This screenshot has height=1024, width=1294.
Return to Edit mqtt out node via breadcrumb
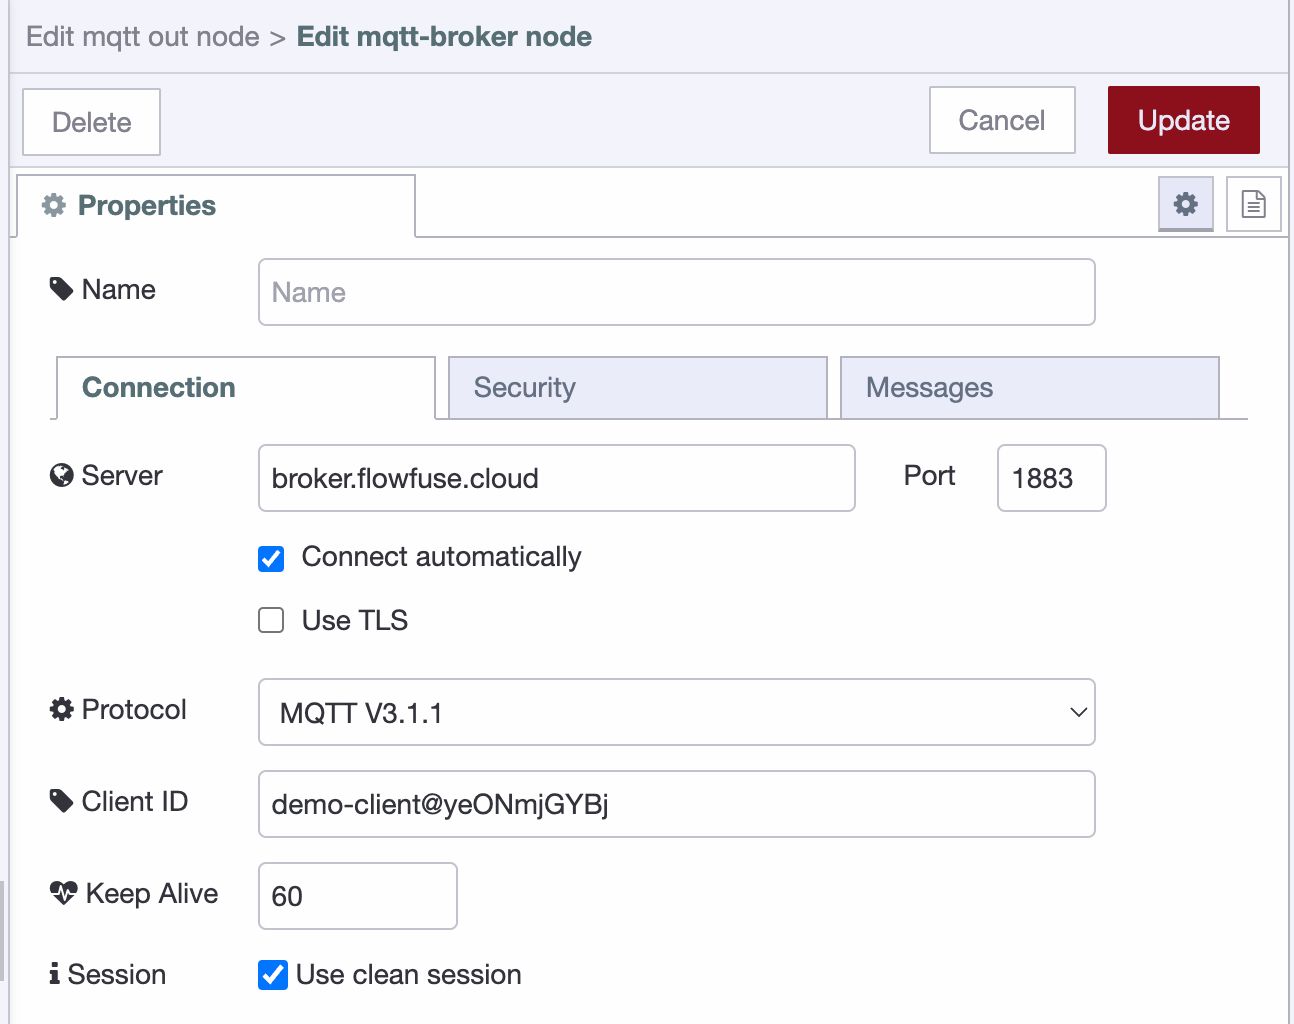(142, 36)
